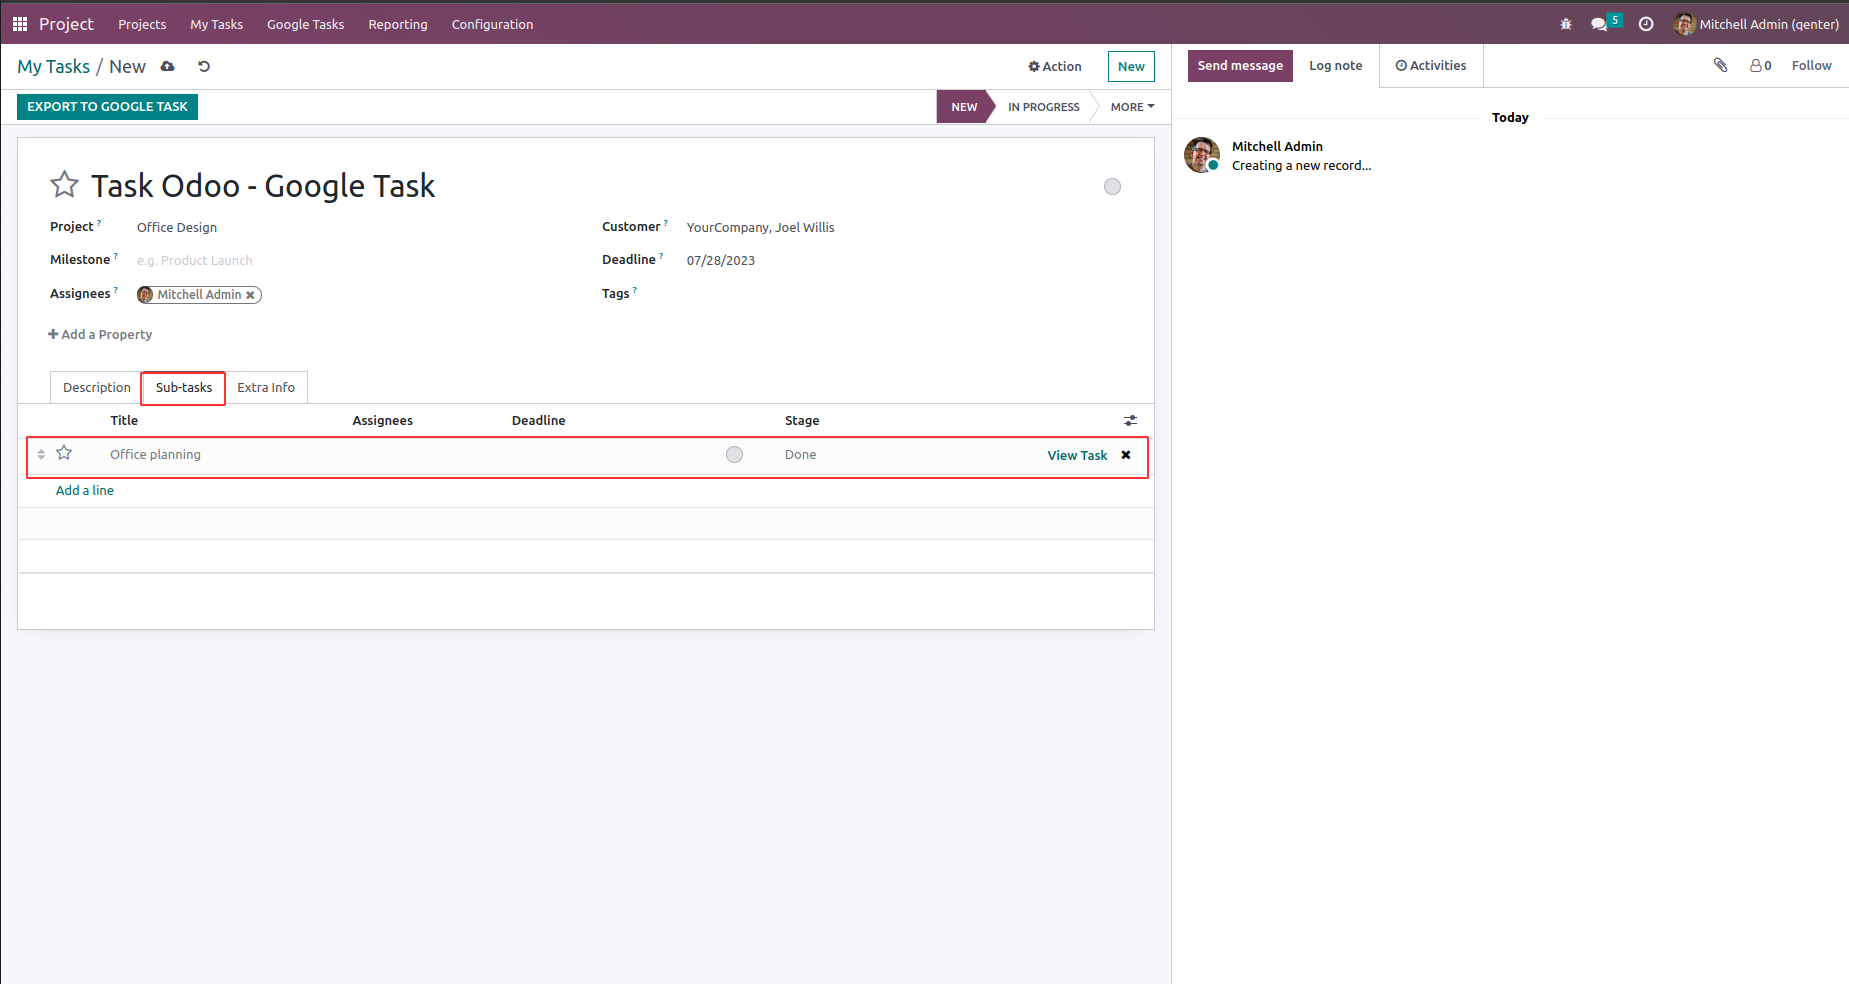Click the debug bug icon
The height and width of the screenshot is (984, 1849).
click(1566, 24)
